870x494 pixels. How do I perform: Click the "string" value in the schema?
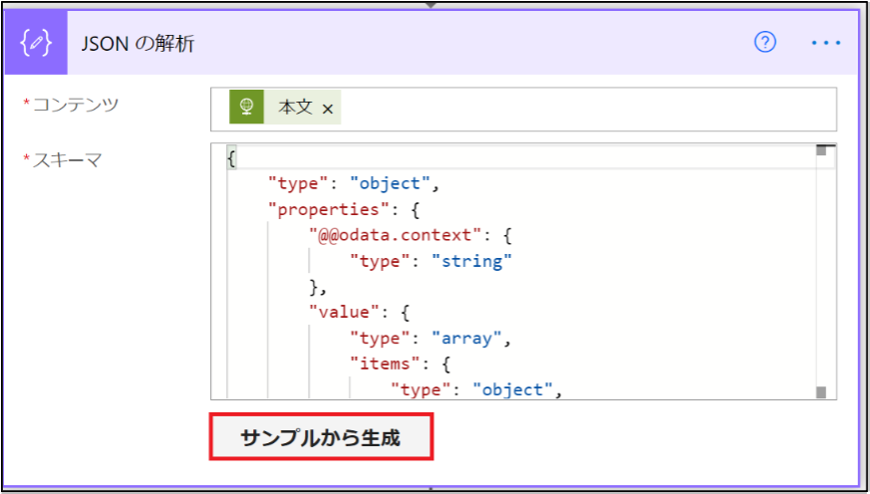click(472, 261)
